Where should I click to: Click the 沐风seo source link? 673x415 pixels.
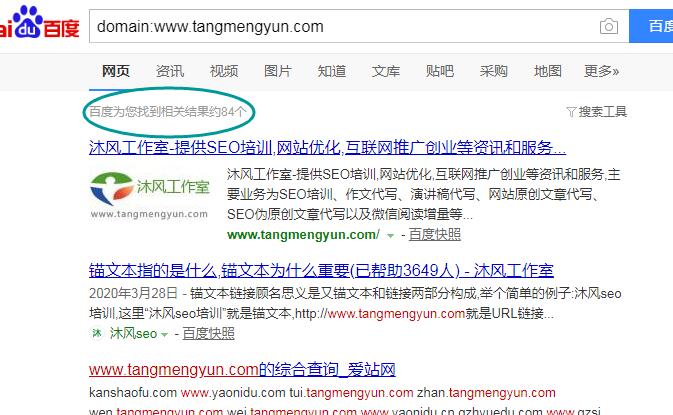tap(133, 333)
